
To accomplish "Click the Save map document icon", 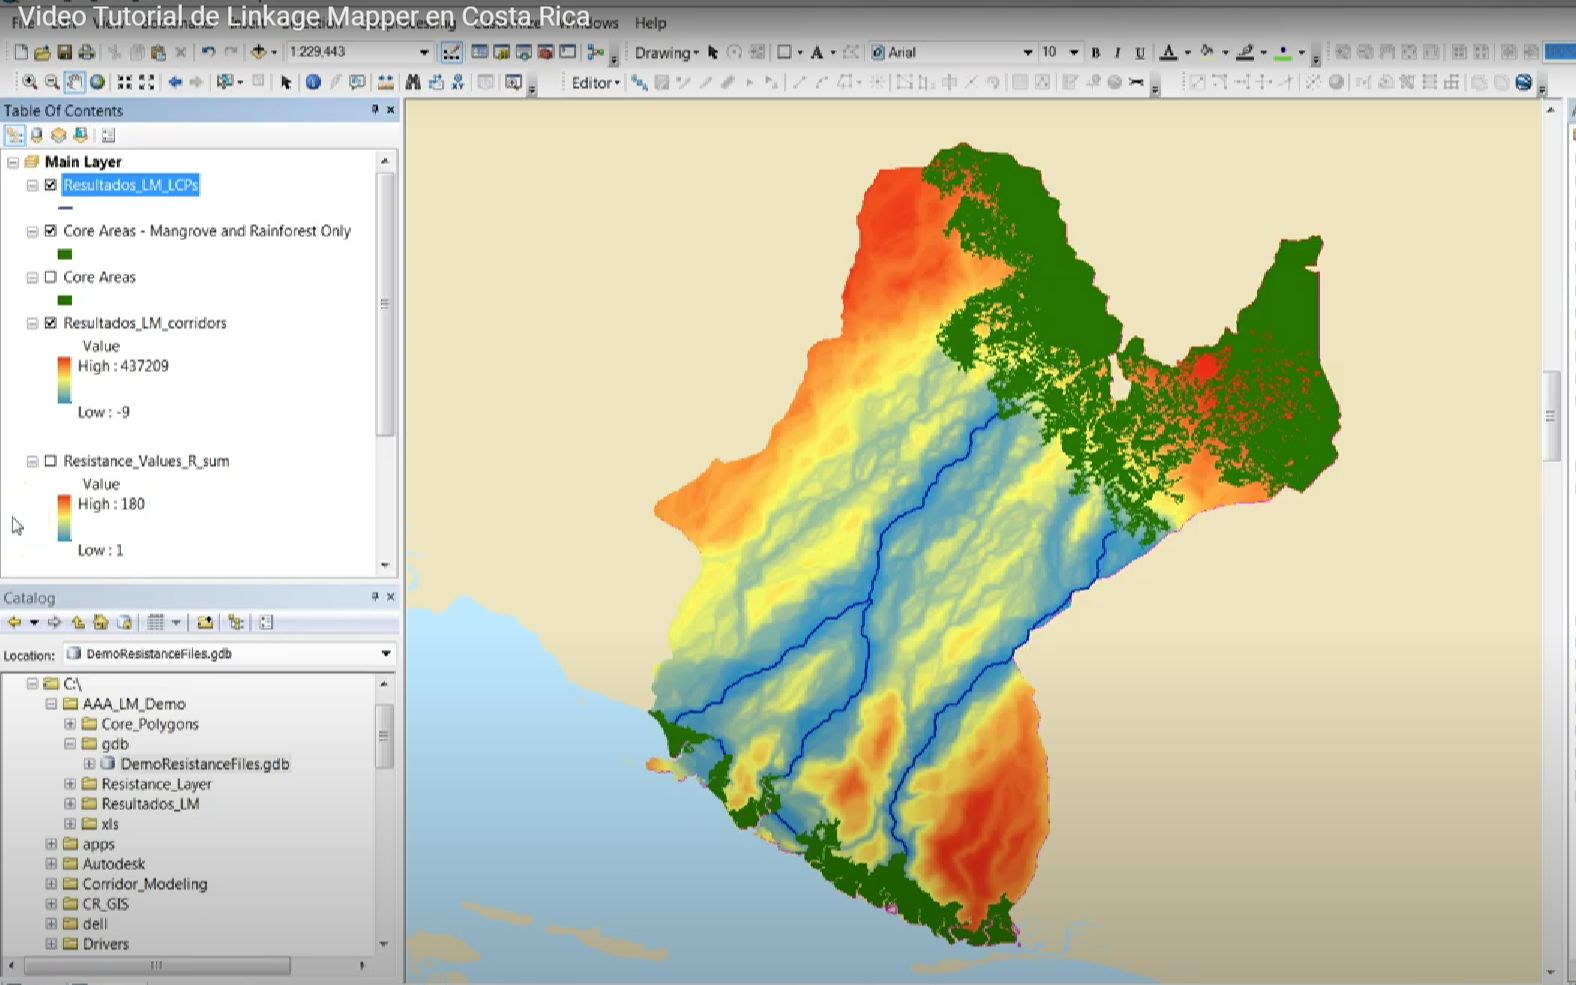I will tap(64, 52).
